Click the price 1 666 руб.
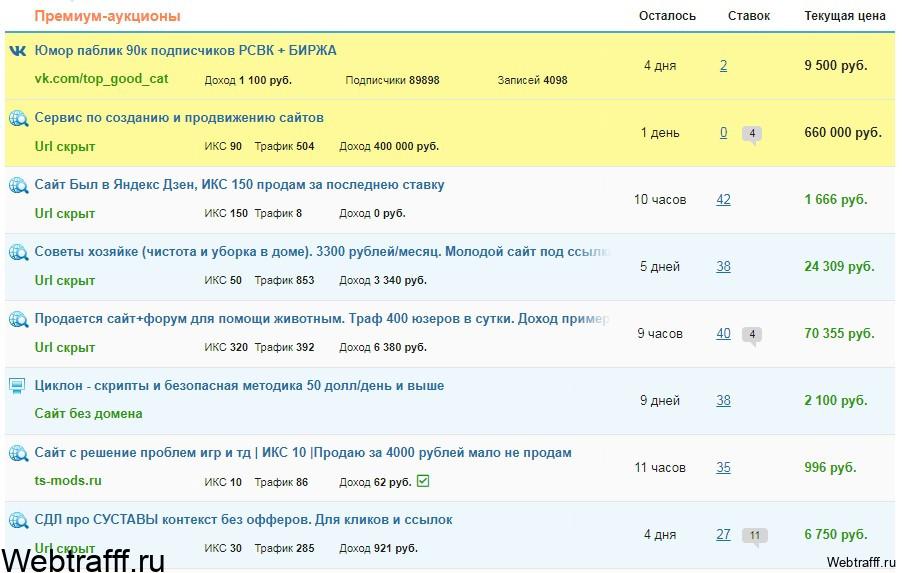902x573 pixels. (x=835, y=200)
